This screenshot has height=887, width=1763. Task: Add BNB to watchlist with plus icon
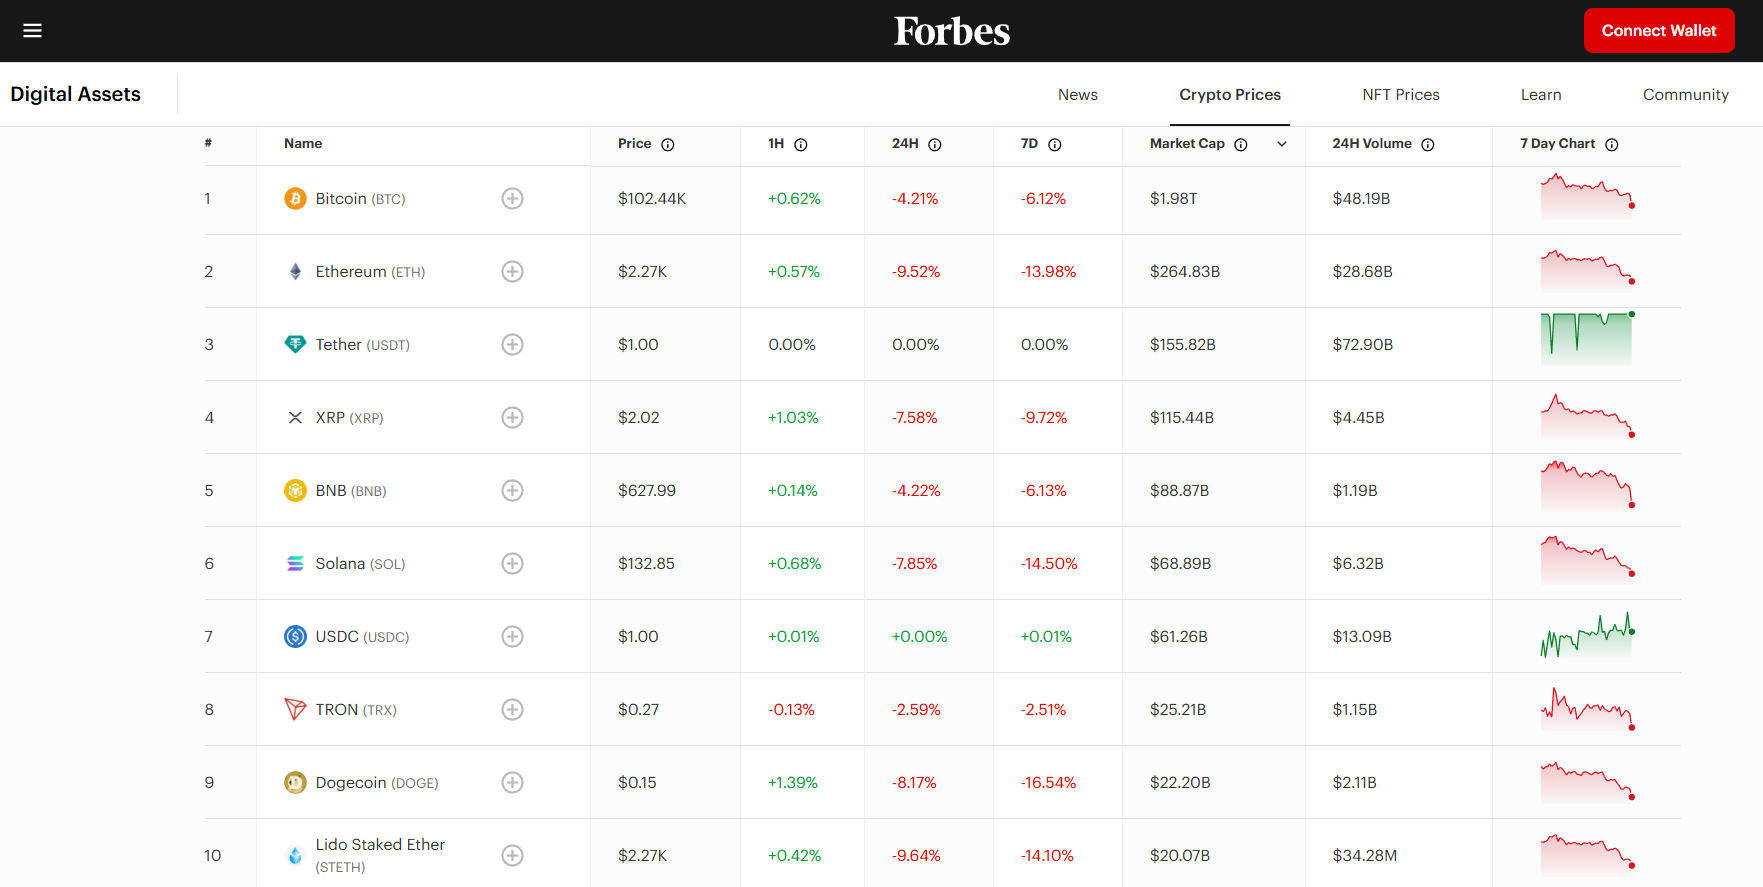coord(512,491)
